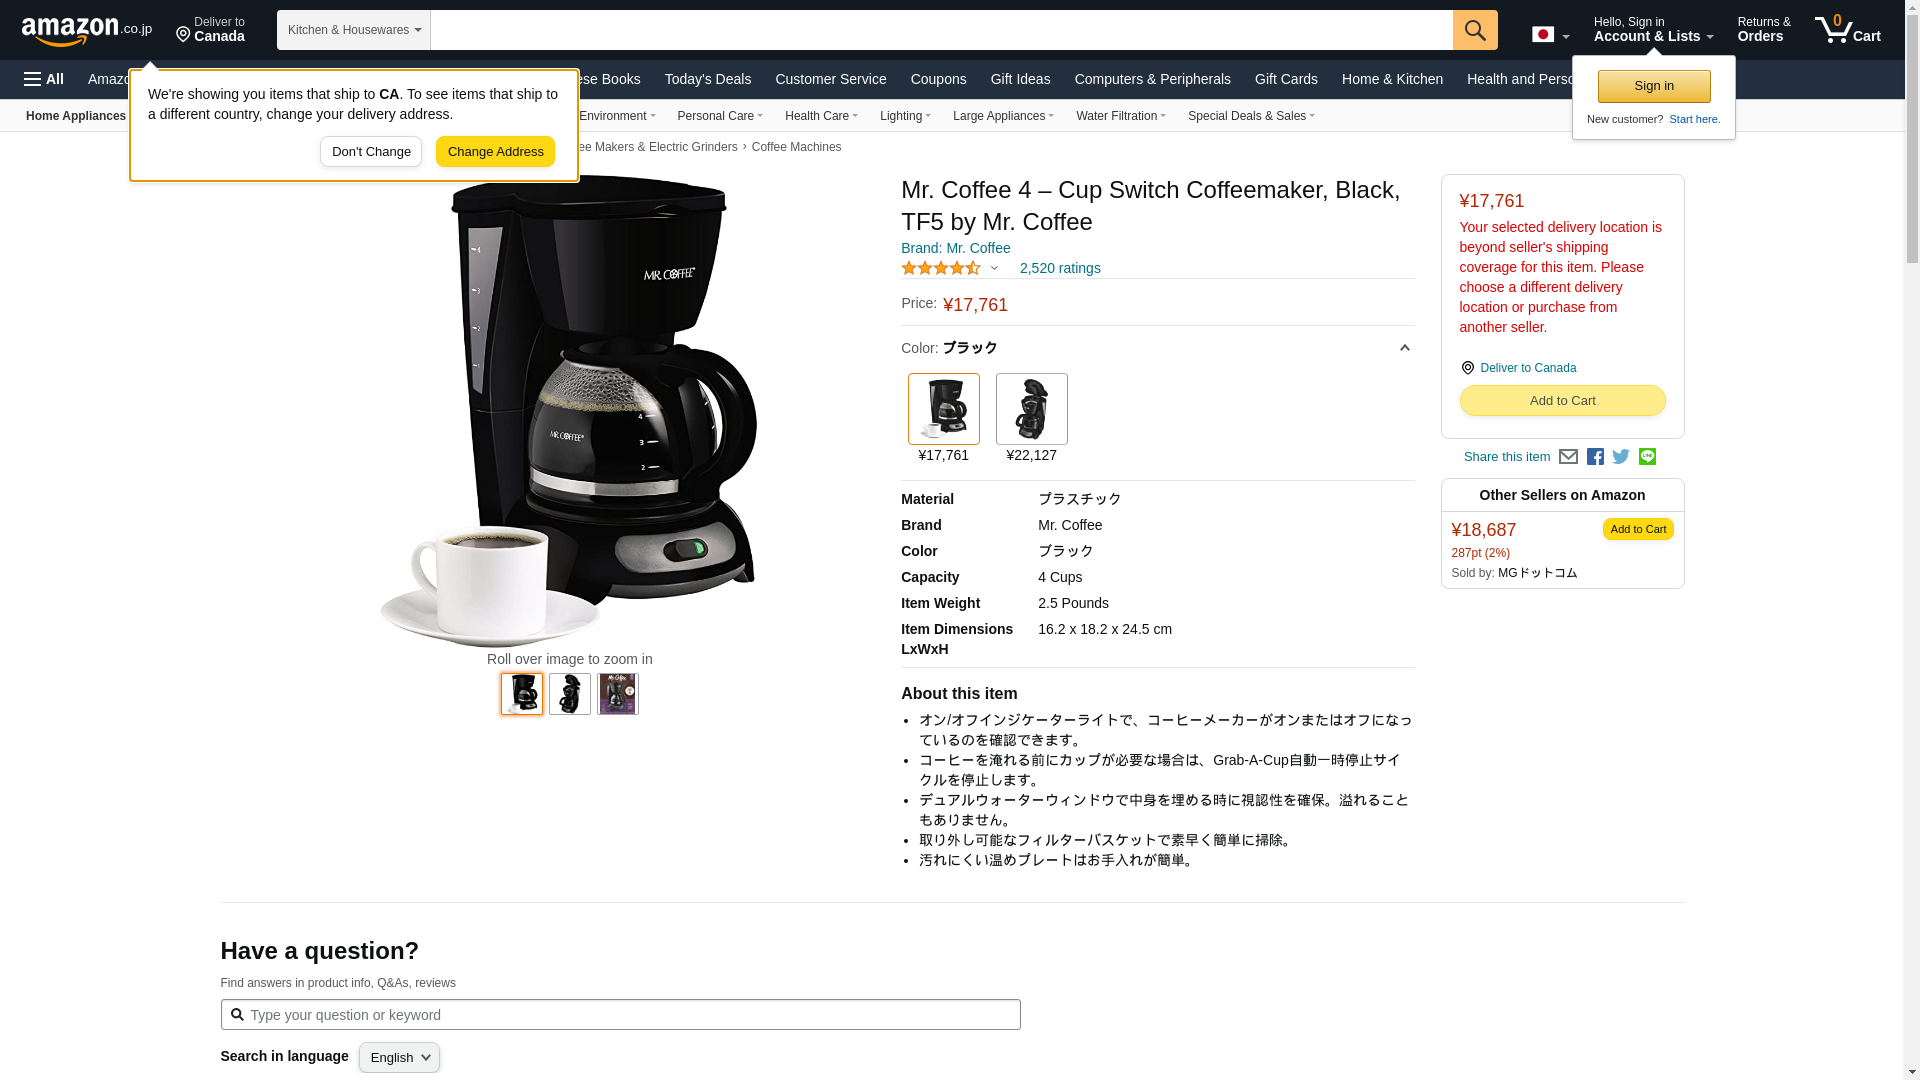Open the language flag selector dropdown
The image size is (1920, 1080).
(x=1550, y=35)
